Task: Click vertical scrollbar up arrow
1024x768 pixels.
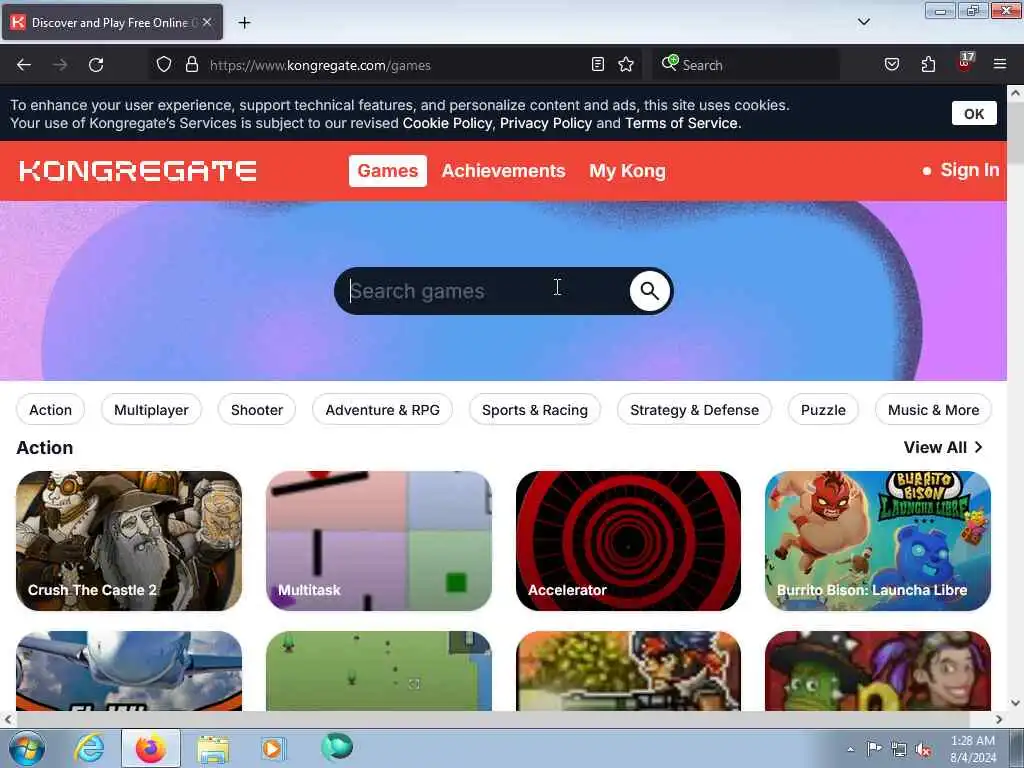Action: (1016, 93)
